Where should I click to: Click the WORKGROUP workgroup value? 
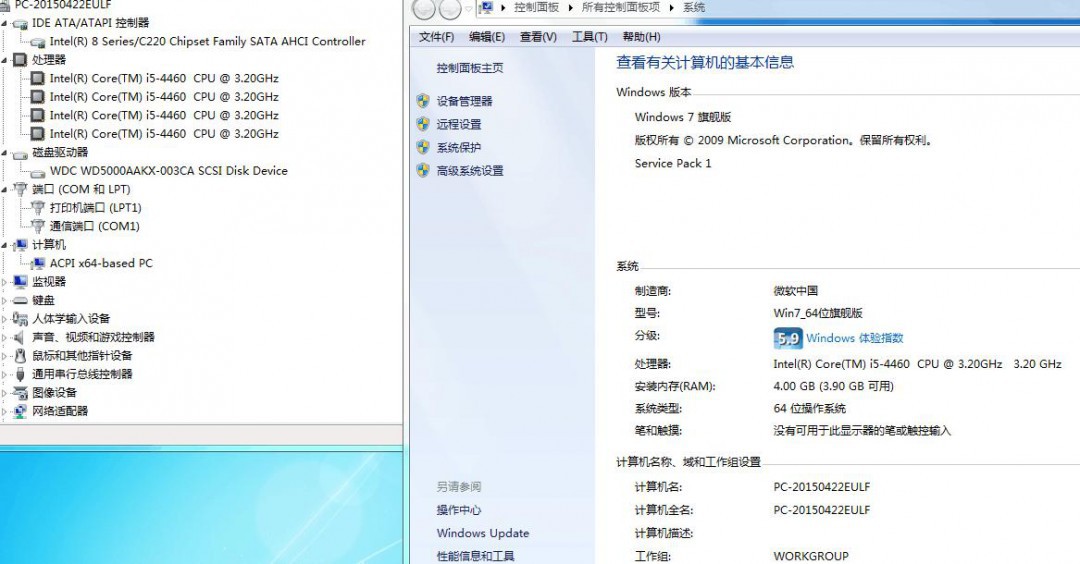point(811,556)
